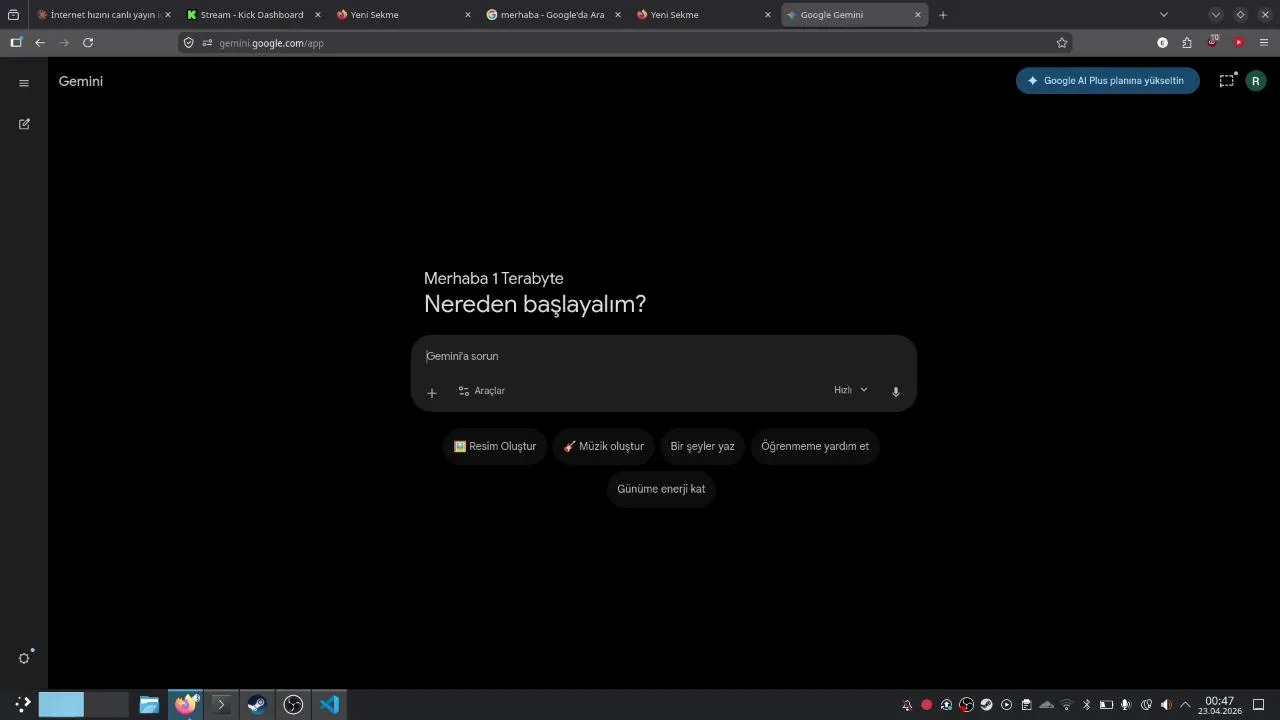The image size is (1280, 720).
Task: Open the Wi-Fi network tray icon
Action: (x=1067, y=705)
